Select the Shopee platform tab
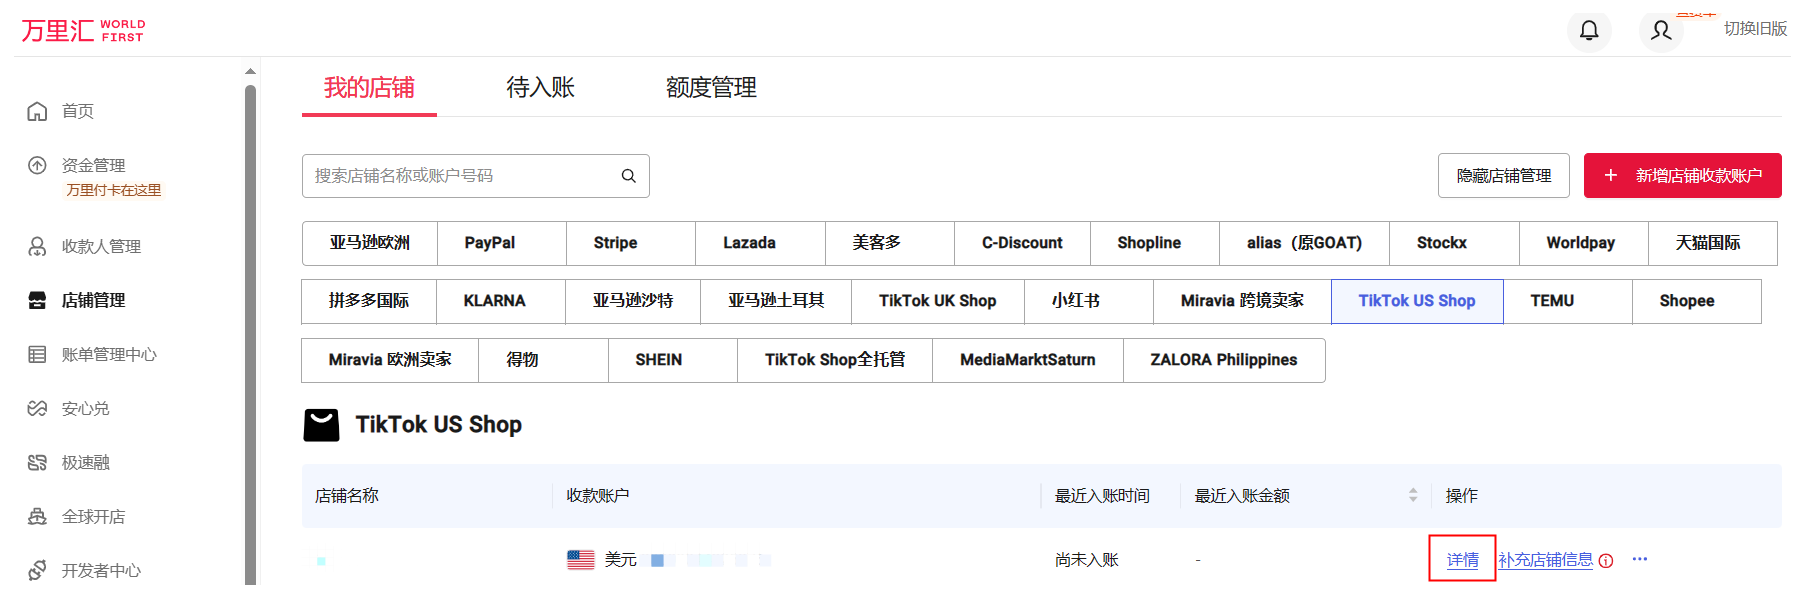This screenshot has height=603, width=1801. click(x=1697, y=301)
